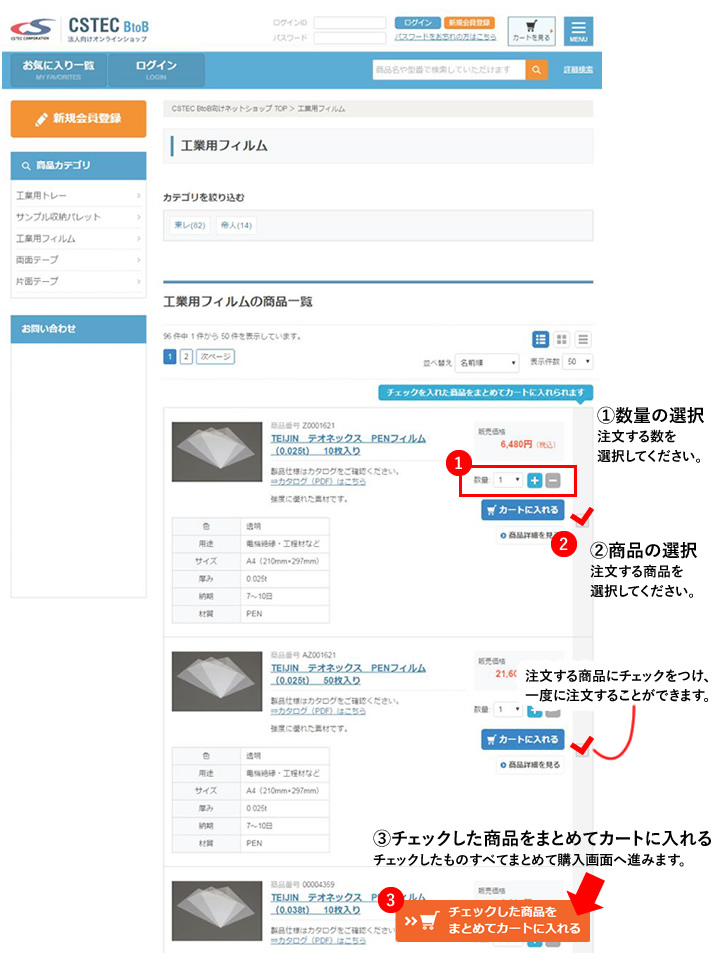Increase quantity for Z0001621 with plus
Image resolution: width=720 pixels, height=968 pixels.
(535, 480)
